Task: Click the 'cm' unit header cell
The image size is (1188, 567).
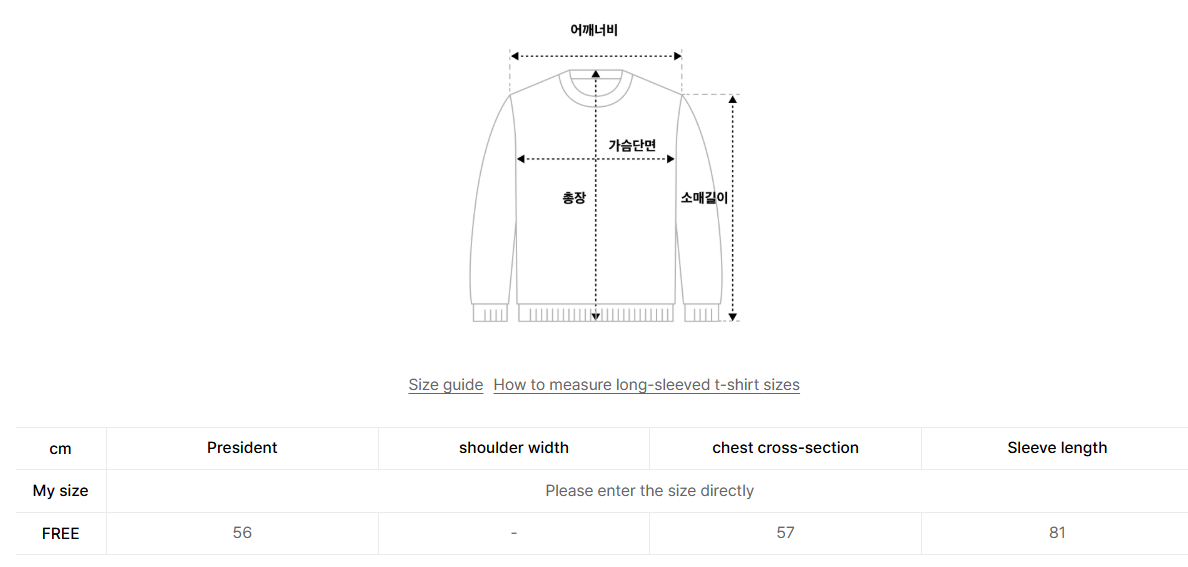Action: click(x=60, y=448)
